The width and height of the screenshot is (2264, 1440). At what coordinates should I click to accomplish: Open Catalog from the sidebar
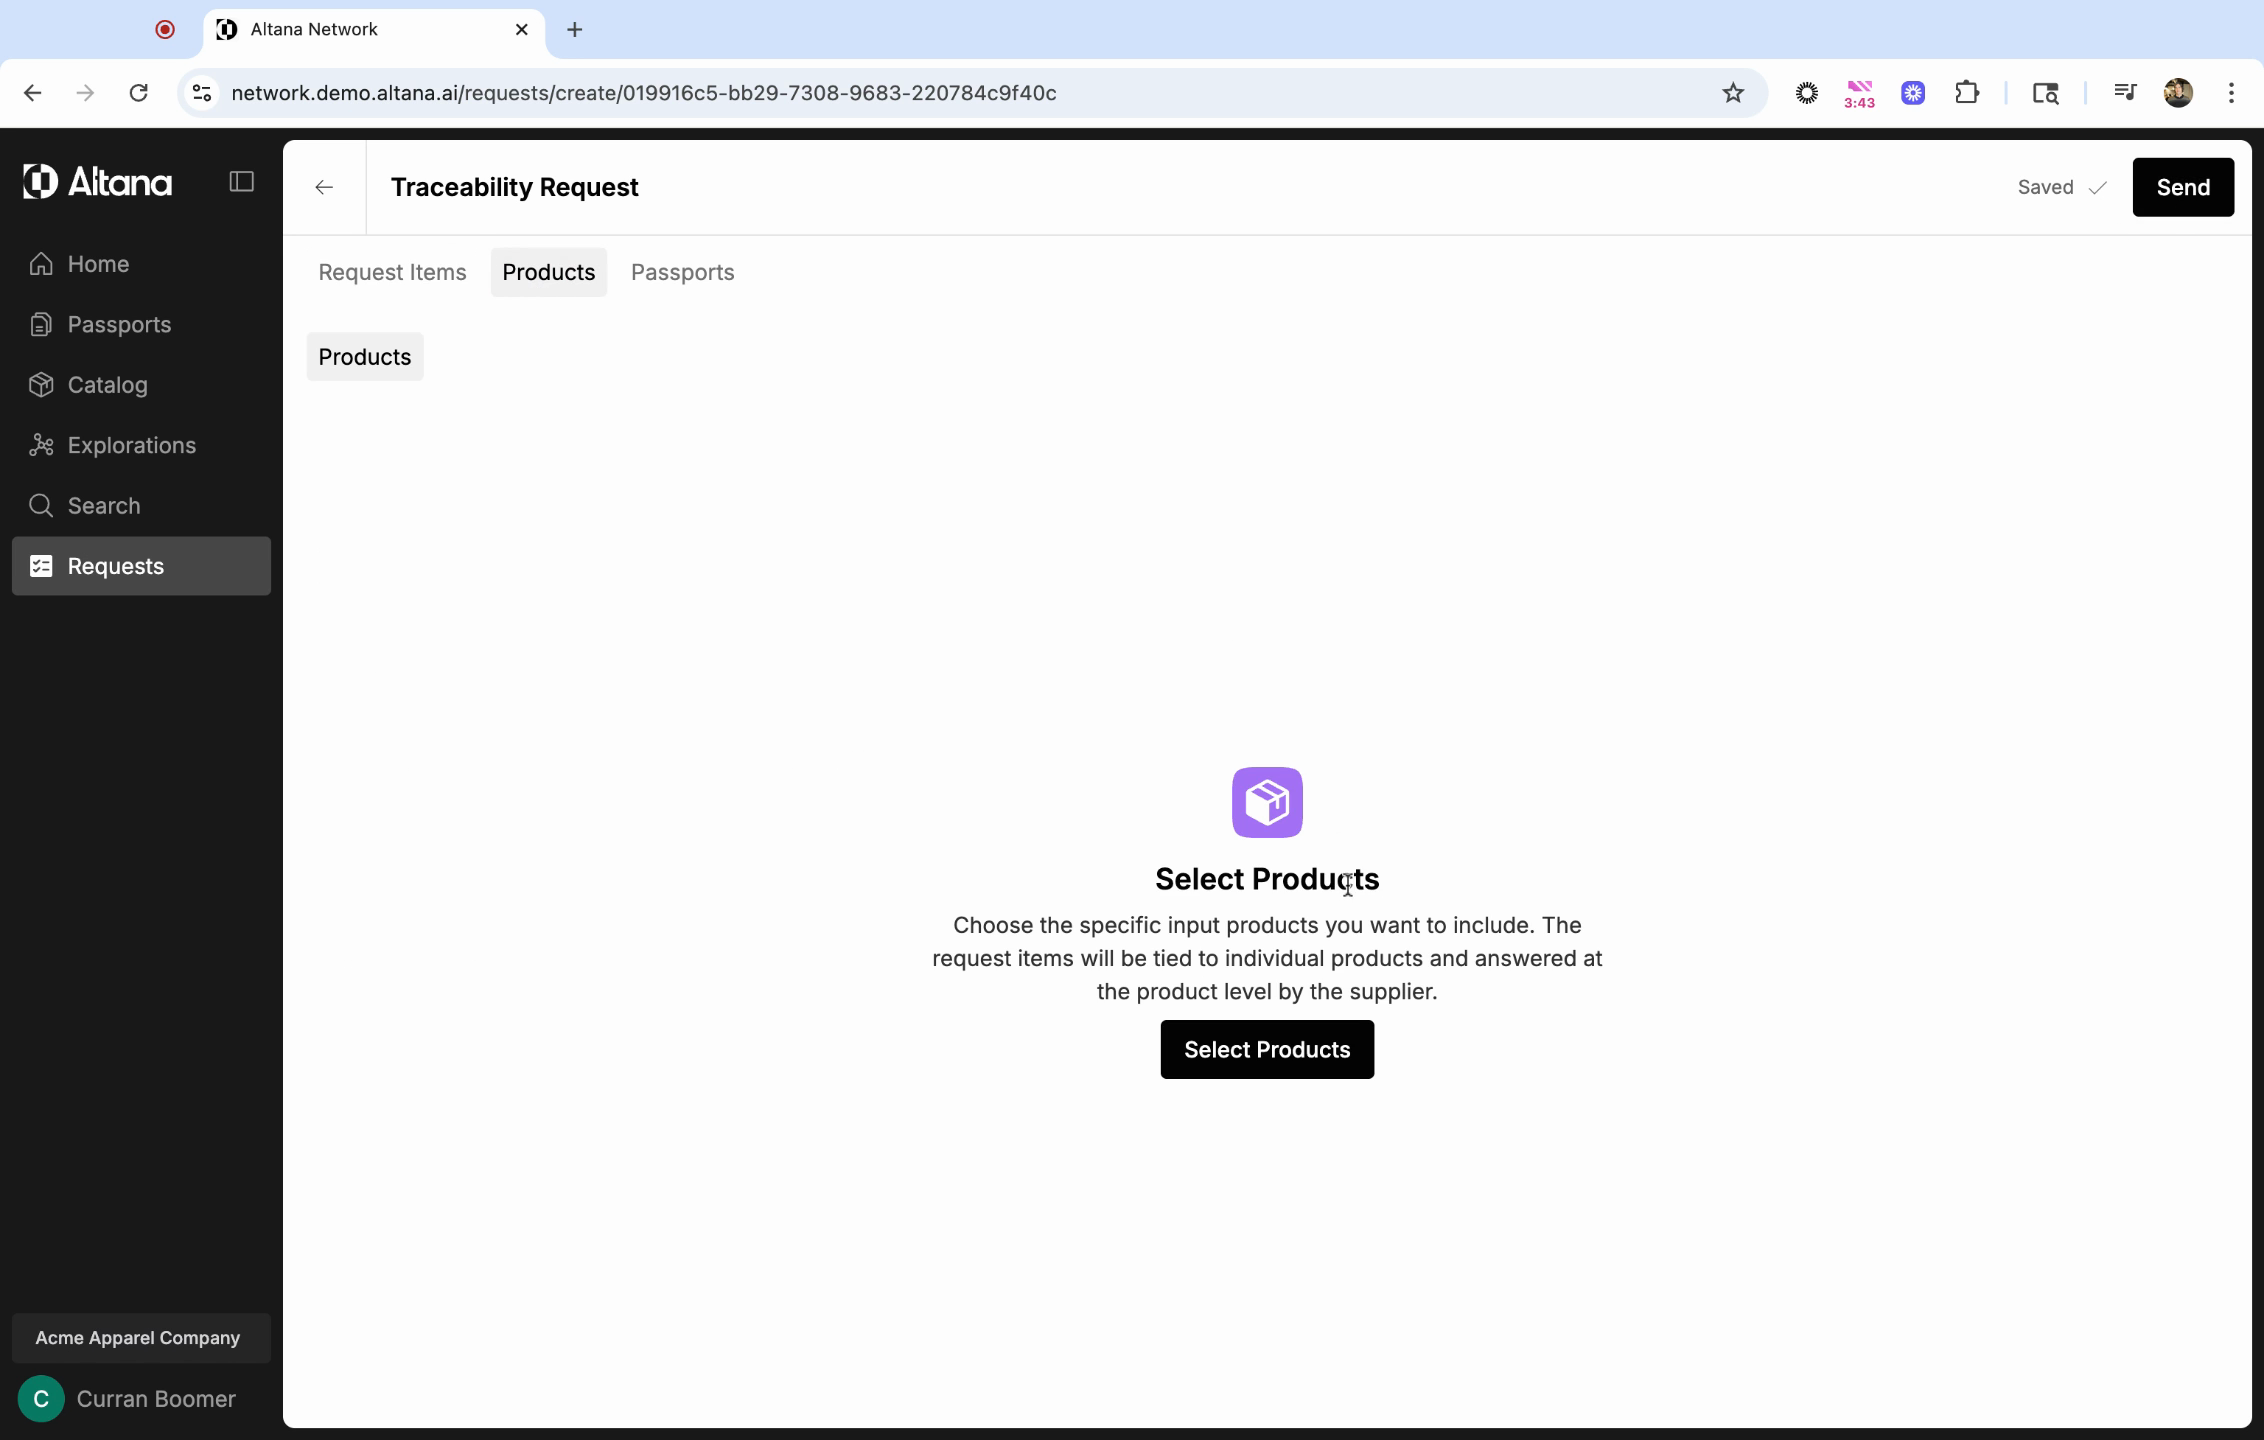(x=107, y=385)
